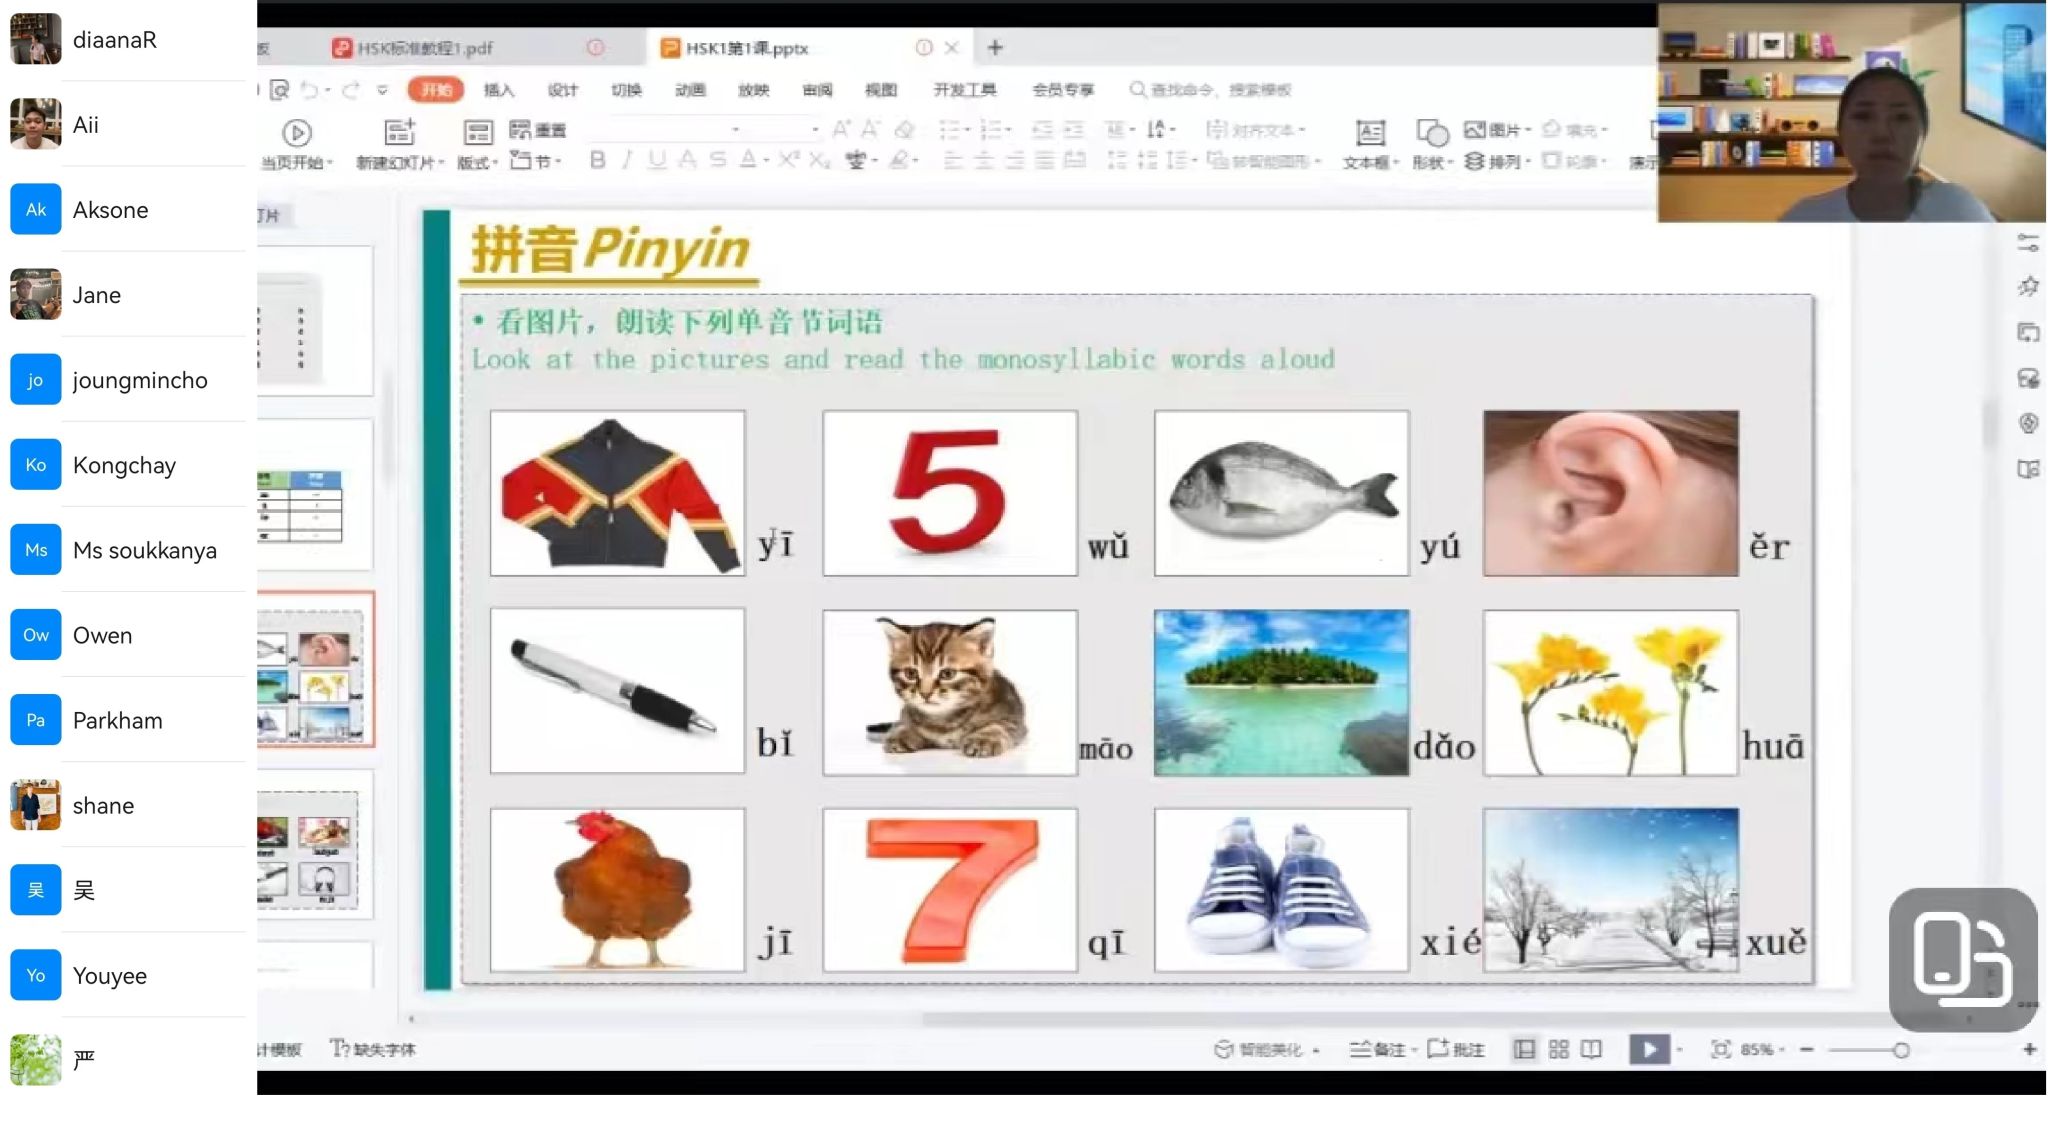2048x1137 pixels.
Task: Open the Layout (版式) dropdown
Action: 478,161
